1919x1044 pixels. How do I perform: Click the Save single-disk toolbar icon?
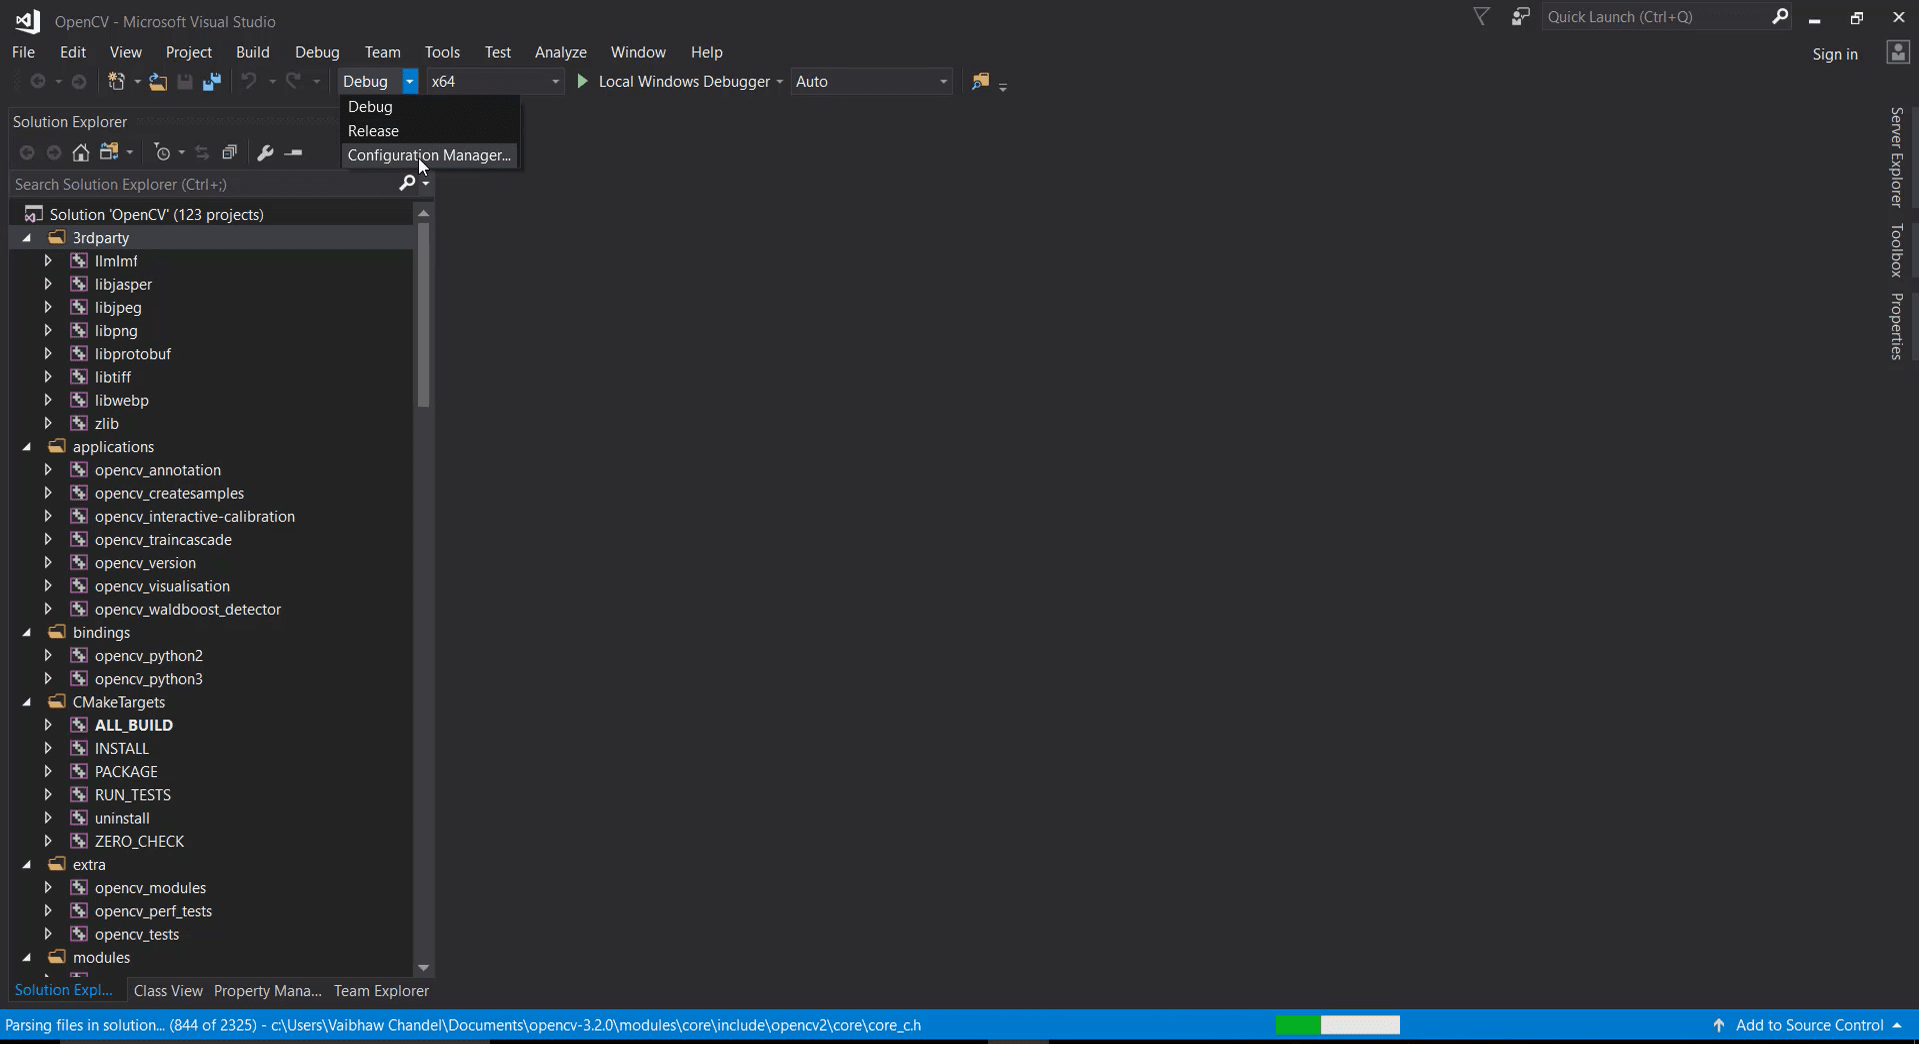click(185, 81)
